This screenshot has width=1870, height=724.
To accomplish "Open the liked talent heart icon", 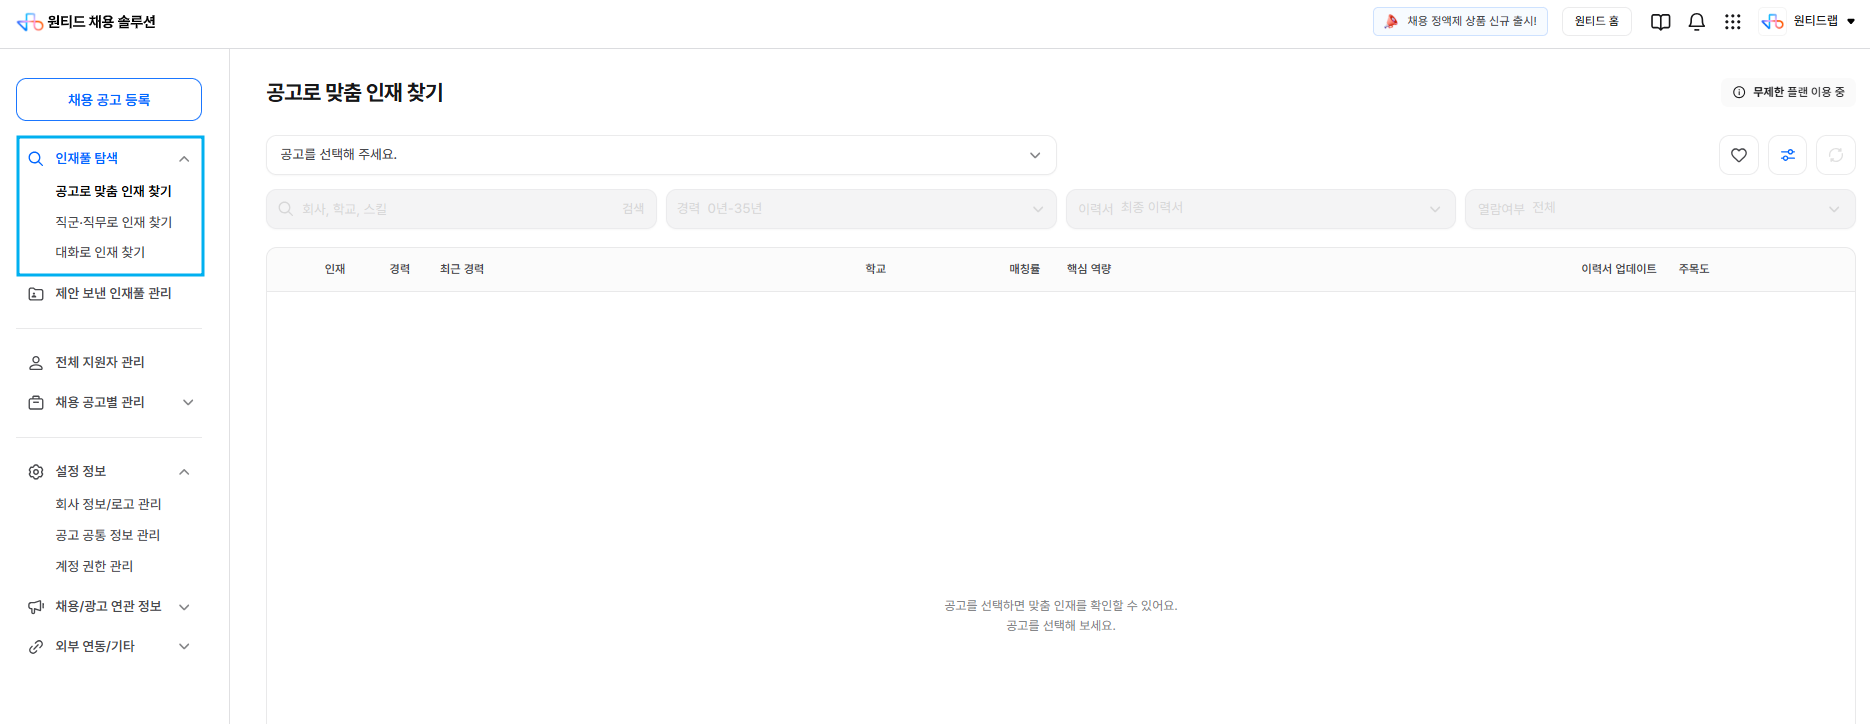I will click(1739, 155).
